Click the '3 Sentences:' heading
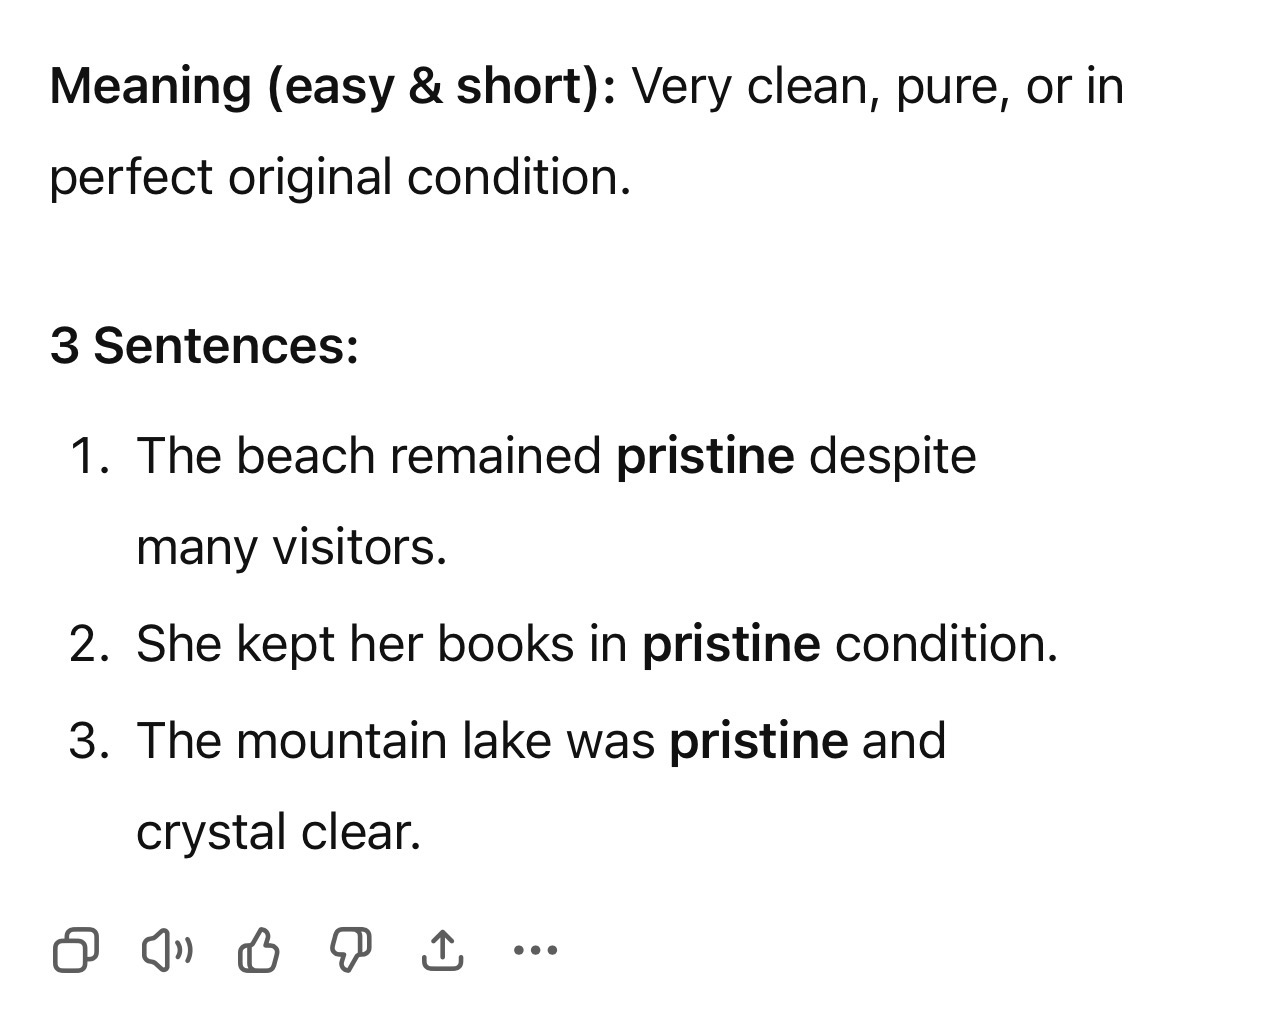Viewport: 1284px width, 1016px height. (x=204, y=346)
